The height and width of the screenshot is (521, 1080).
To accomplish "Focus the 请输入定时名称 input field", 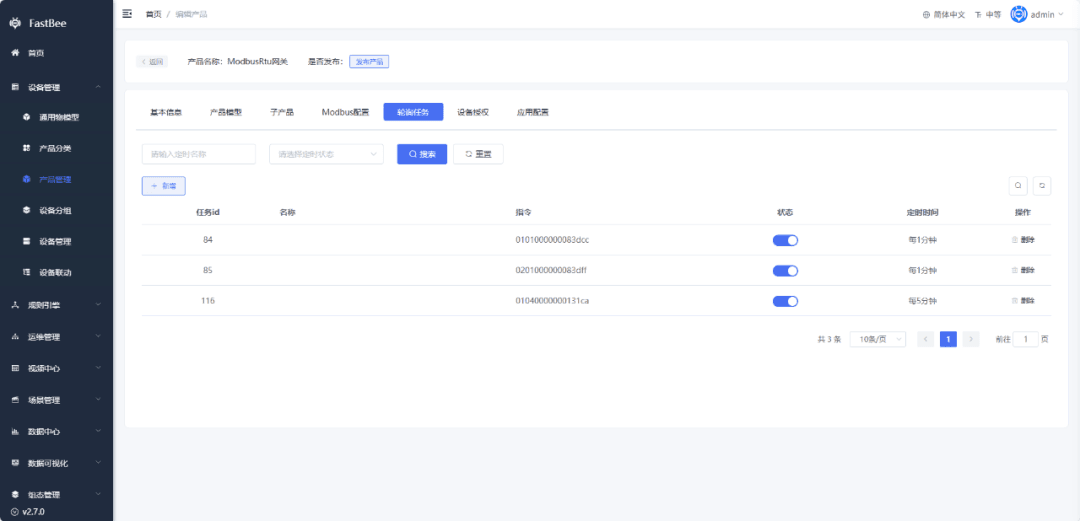I will tap(199, 154).
